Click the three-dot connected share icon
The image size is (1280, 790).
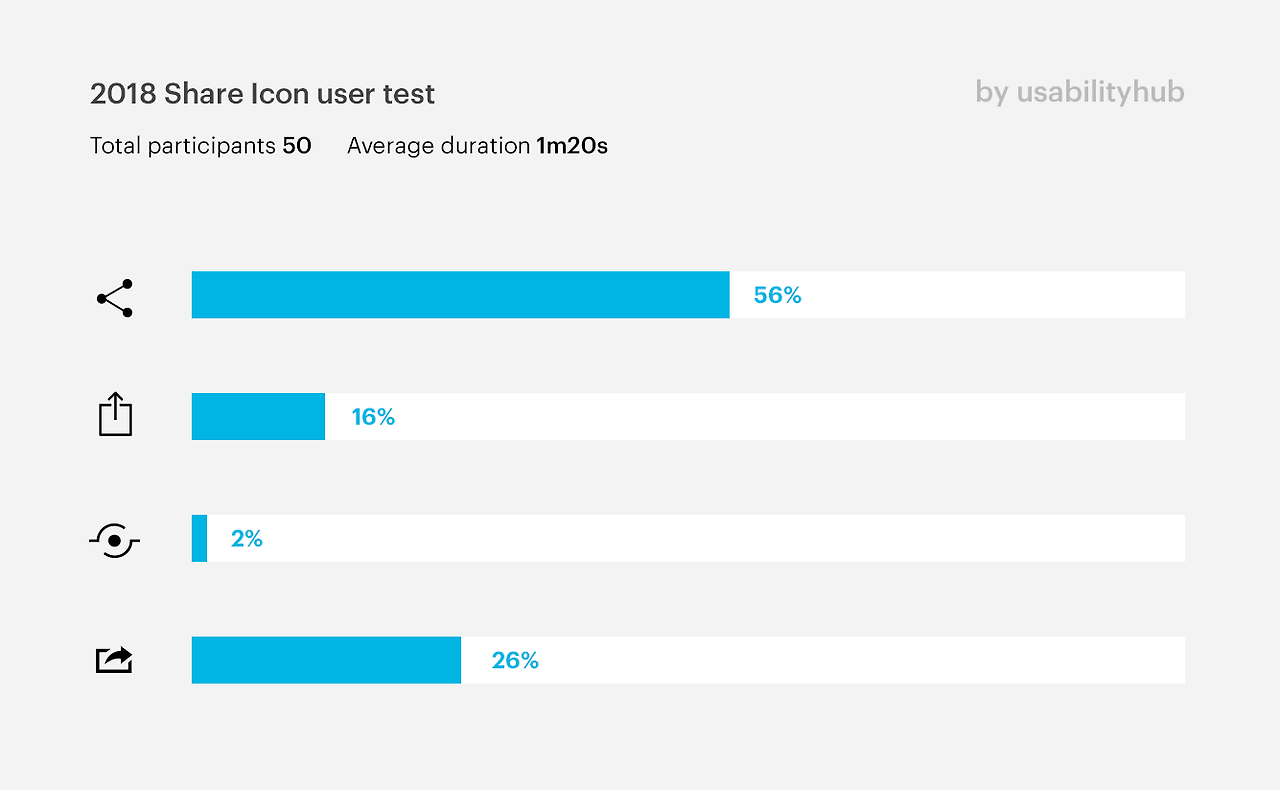coord(115,298)
